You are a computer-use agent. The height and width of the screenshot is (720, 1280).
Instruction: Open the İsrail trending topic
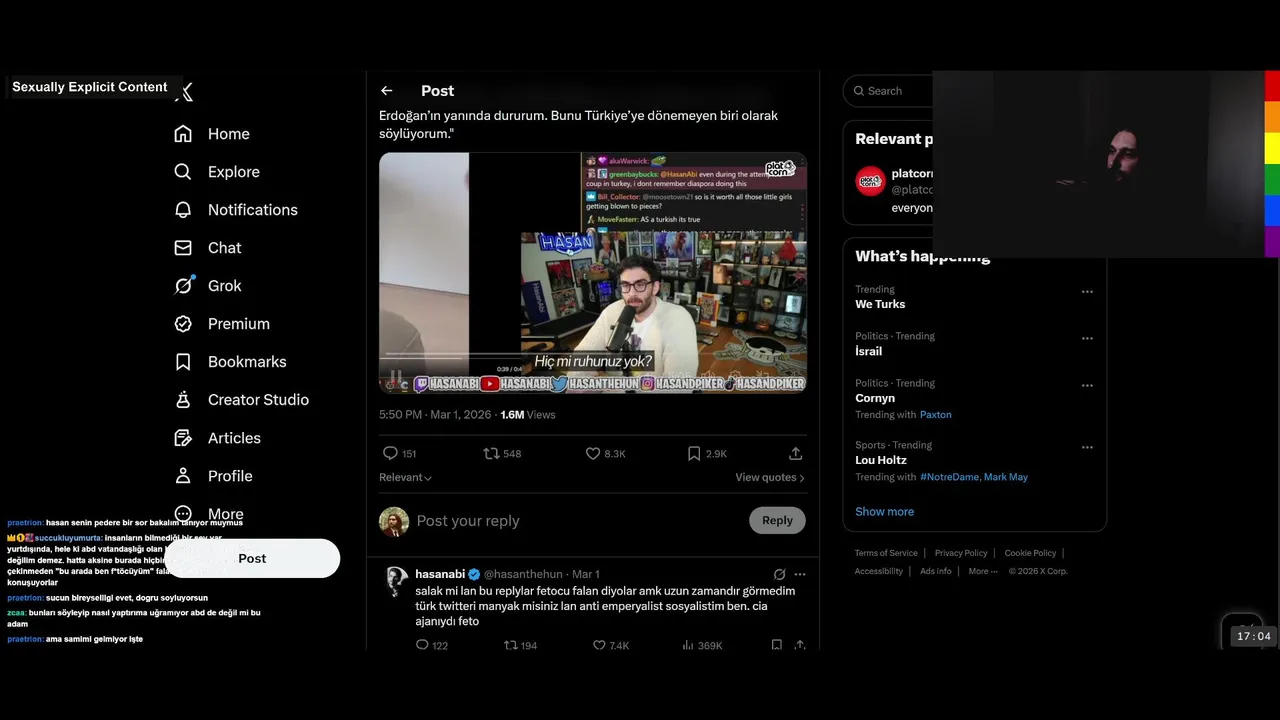[868, 351]
